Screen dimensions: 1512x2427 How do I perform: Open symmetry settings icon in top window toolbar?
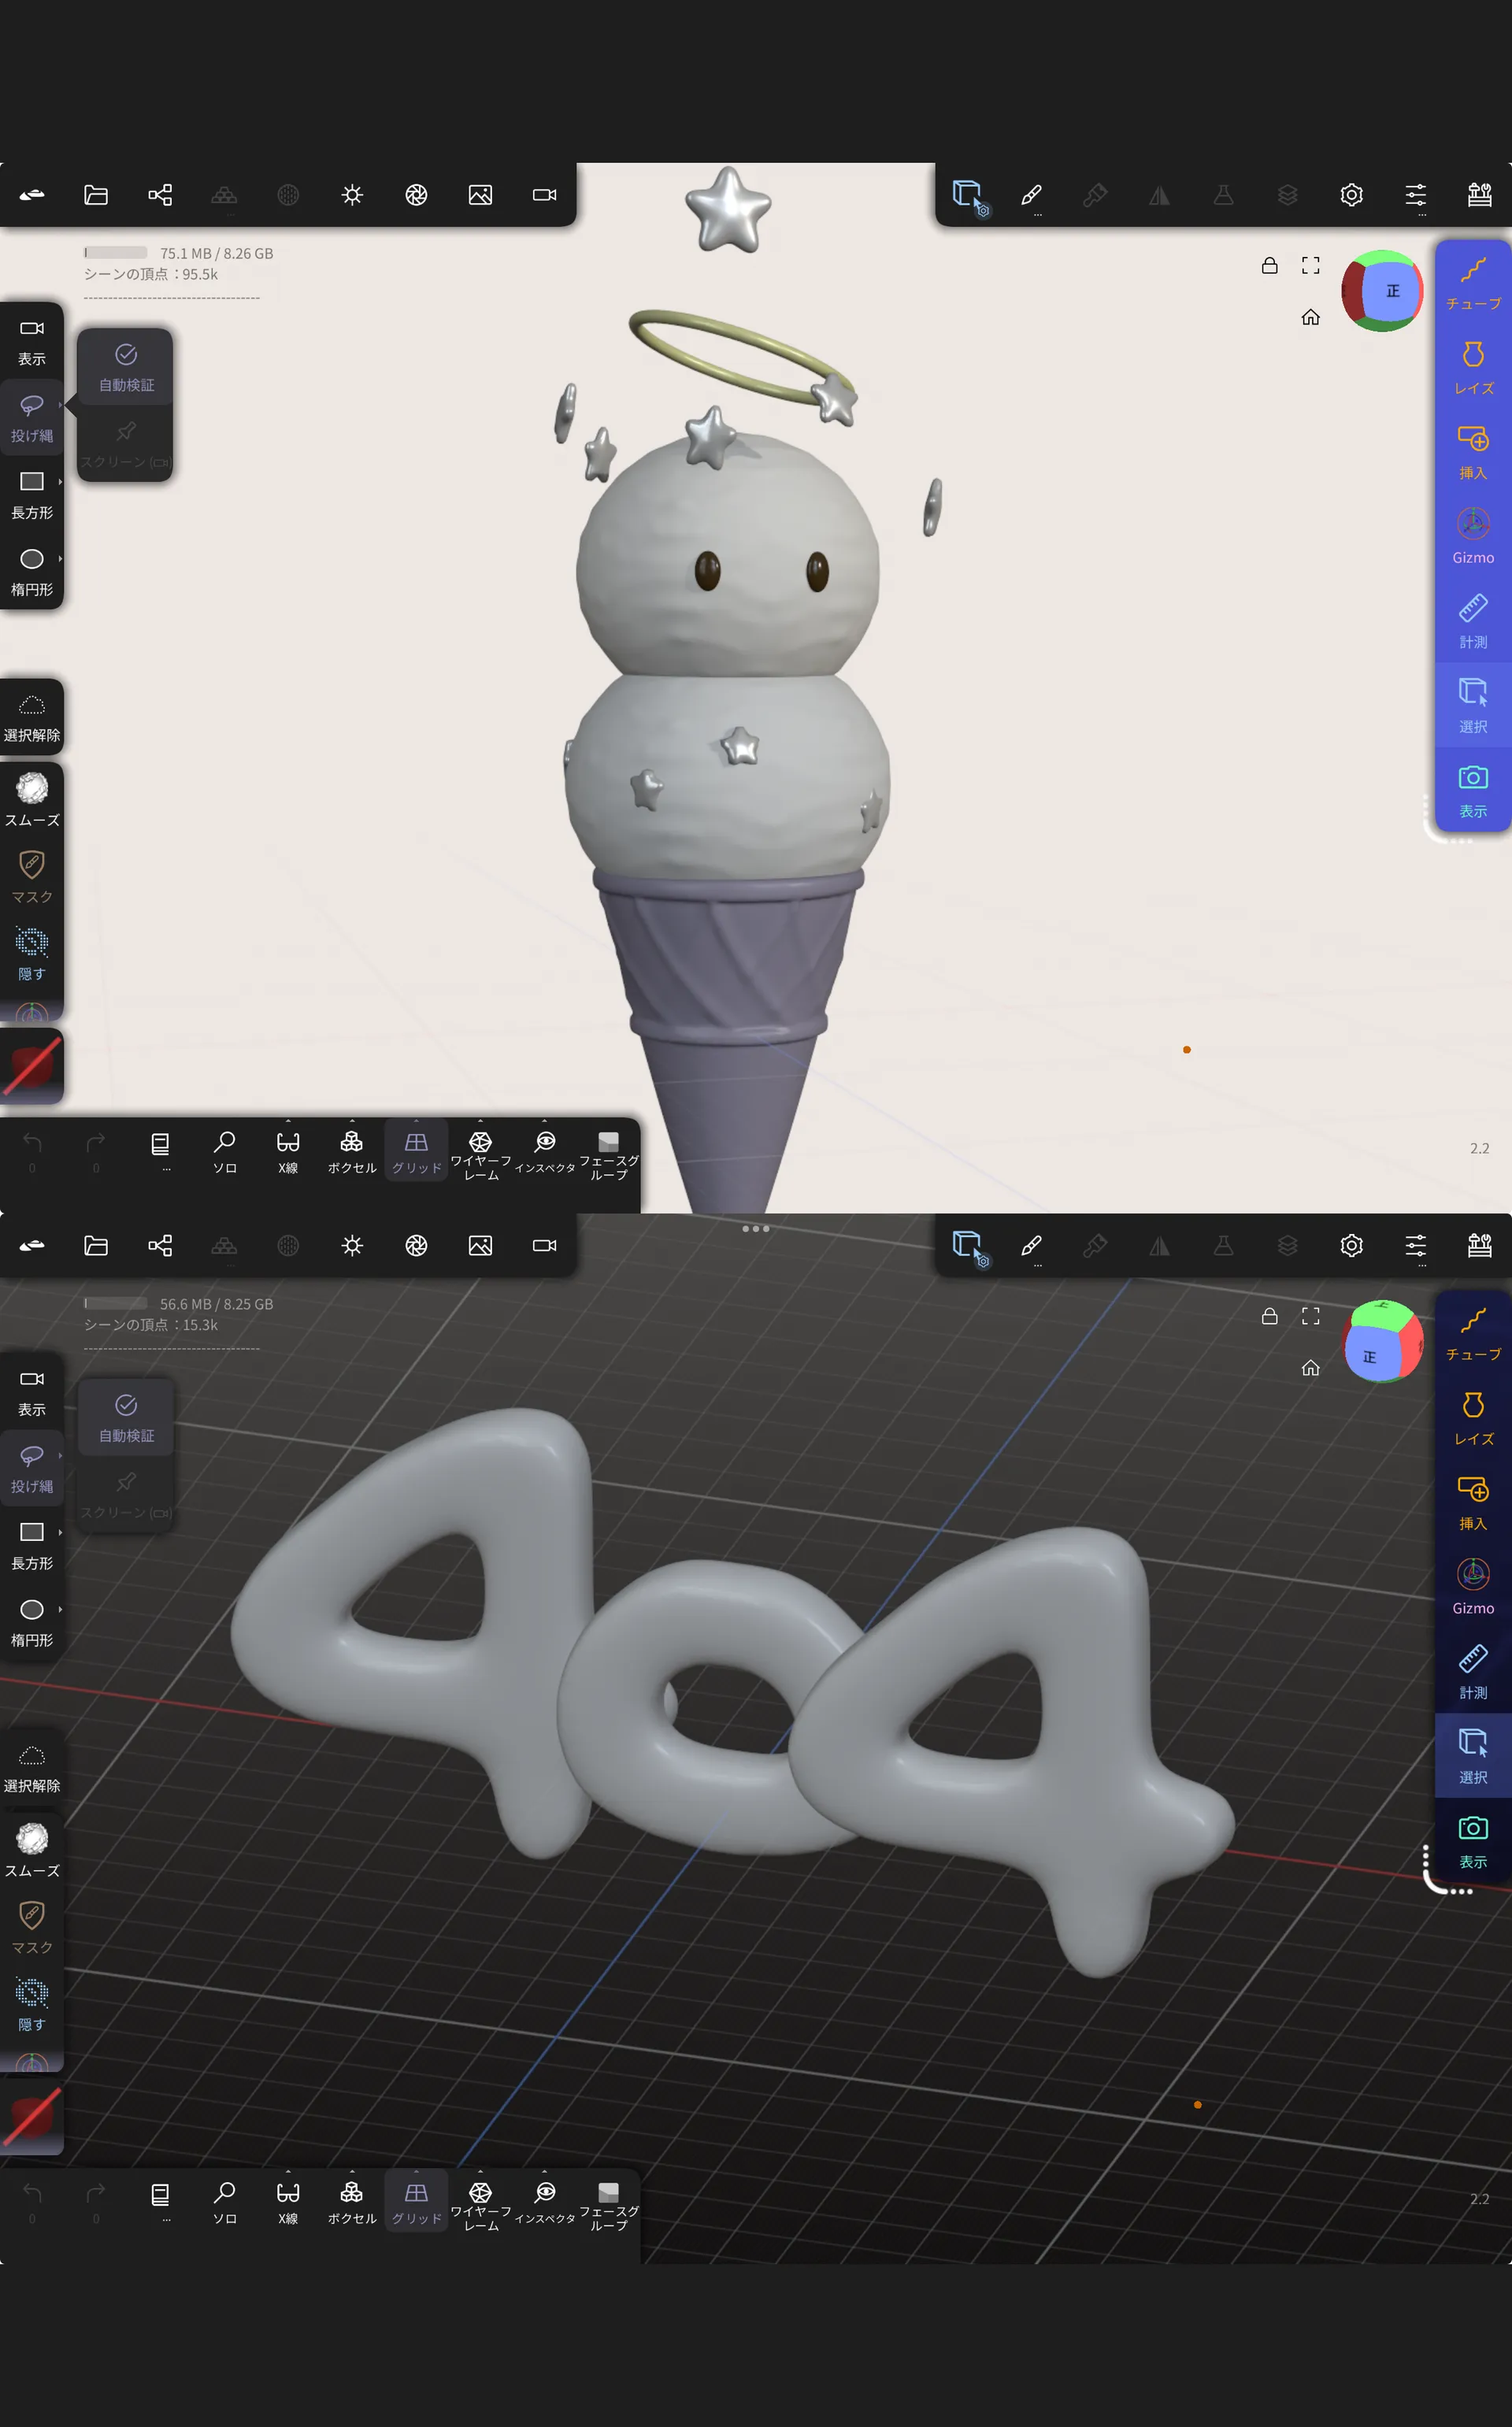click(1159, 195)
